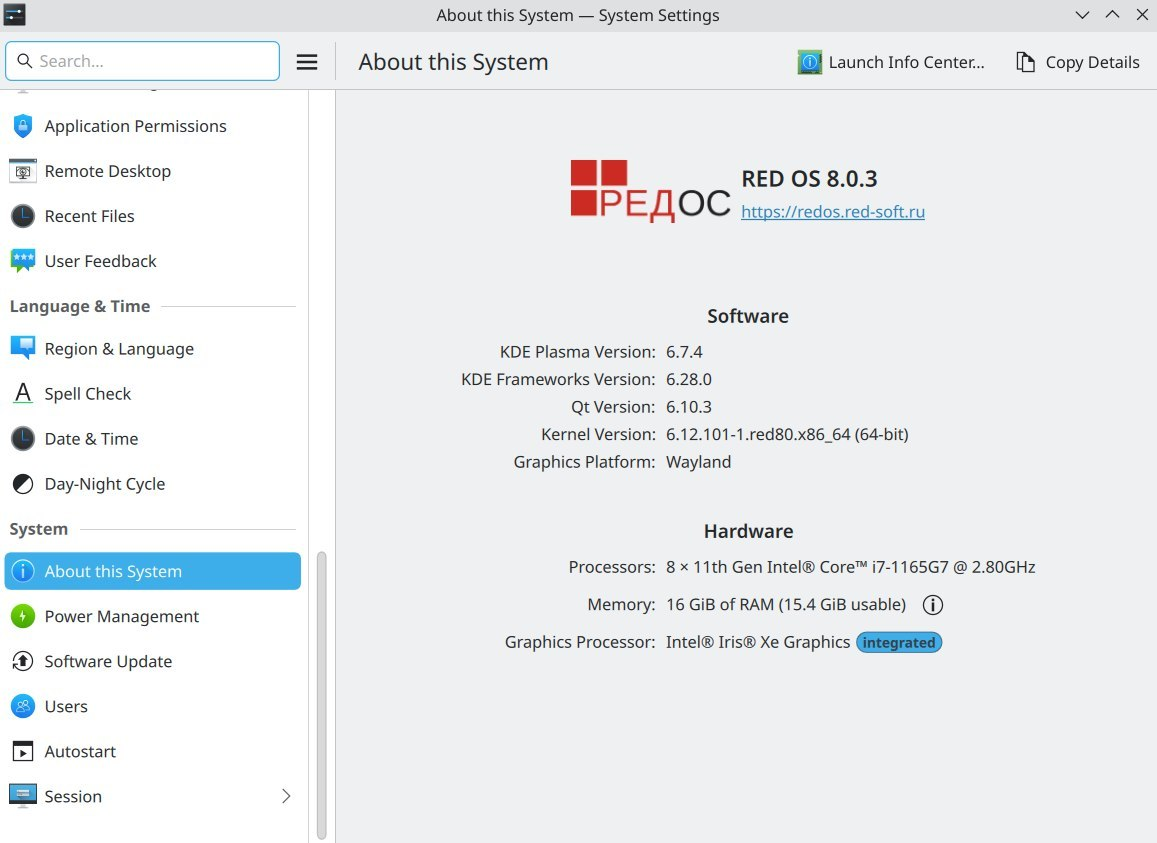Click the Recent Files clock icon
Image resolution: width=1157 pixels, height=843 pixels.
(23, 216)
